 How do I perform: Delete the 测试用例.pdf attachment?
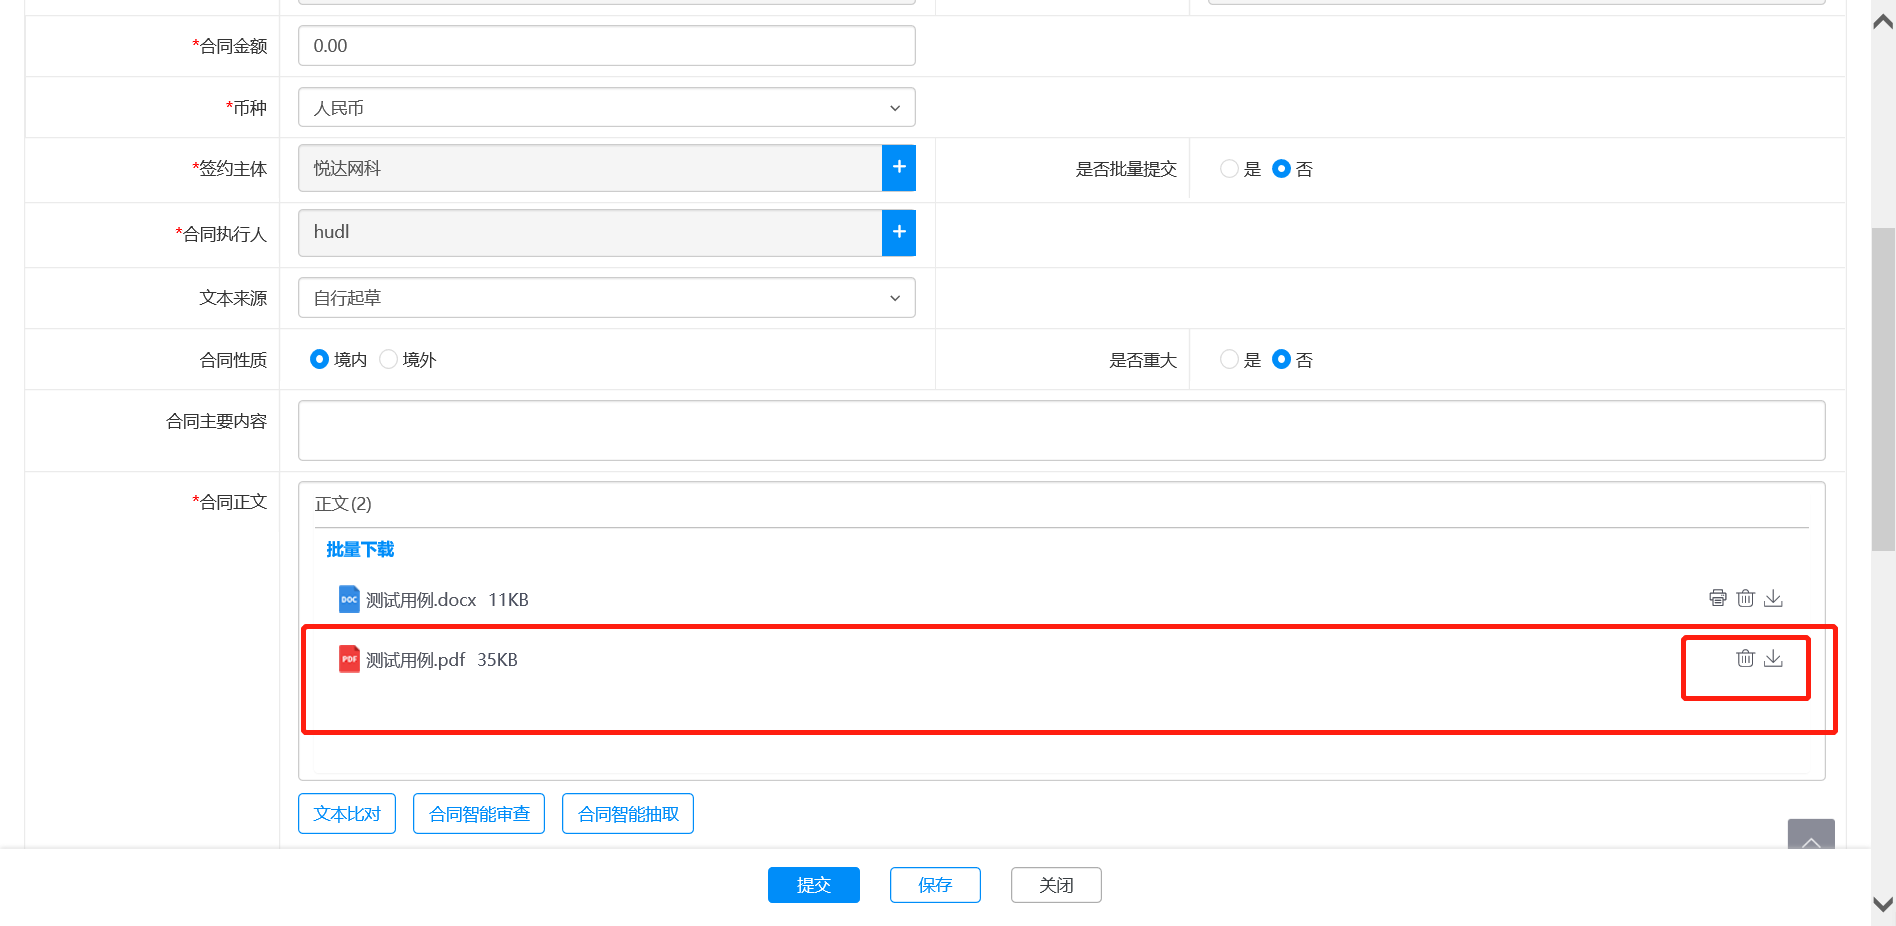(x=1745, y=658)
